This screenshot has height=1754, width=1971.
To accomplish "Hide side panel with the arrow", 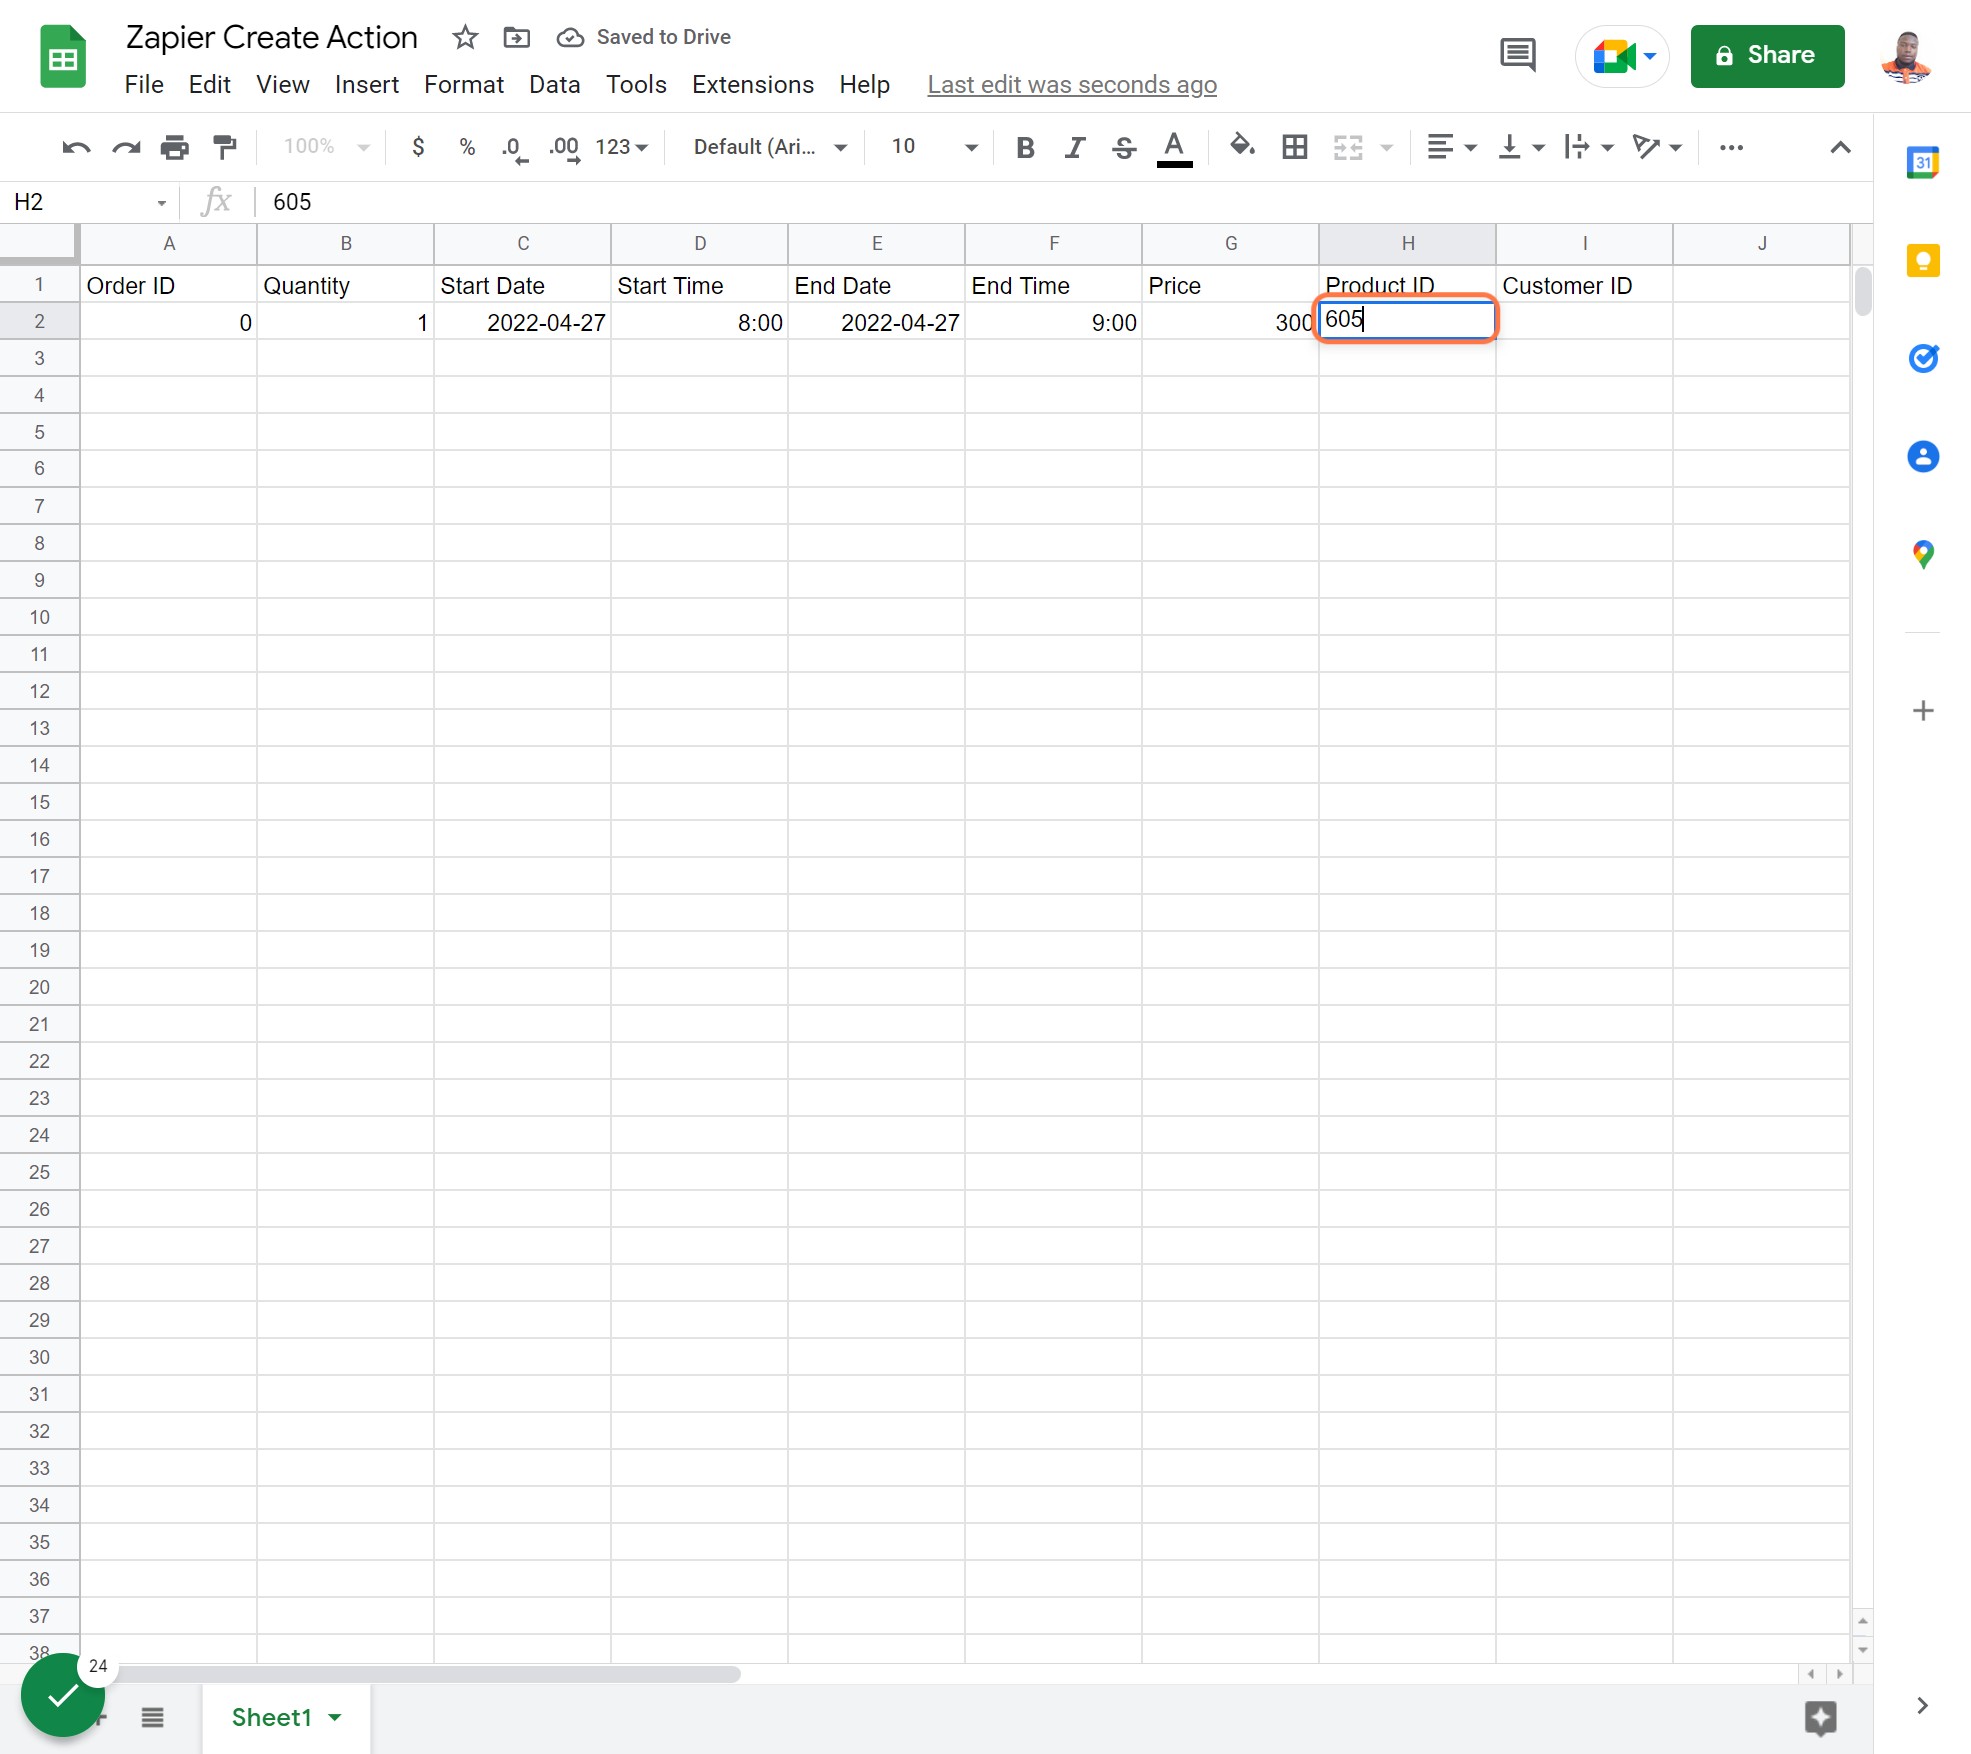I will pyautogui.click(x=1922, y=1706).
